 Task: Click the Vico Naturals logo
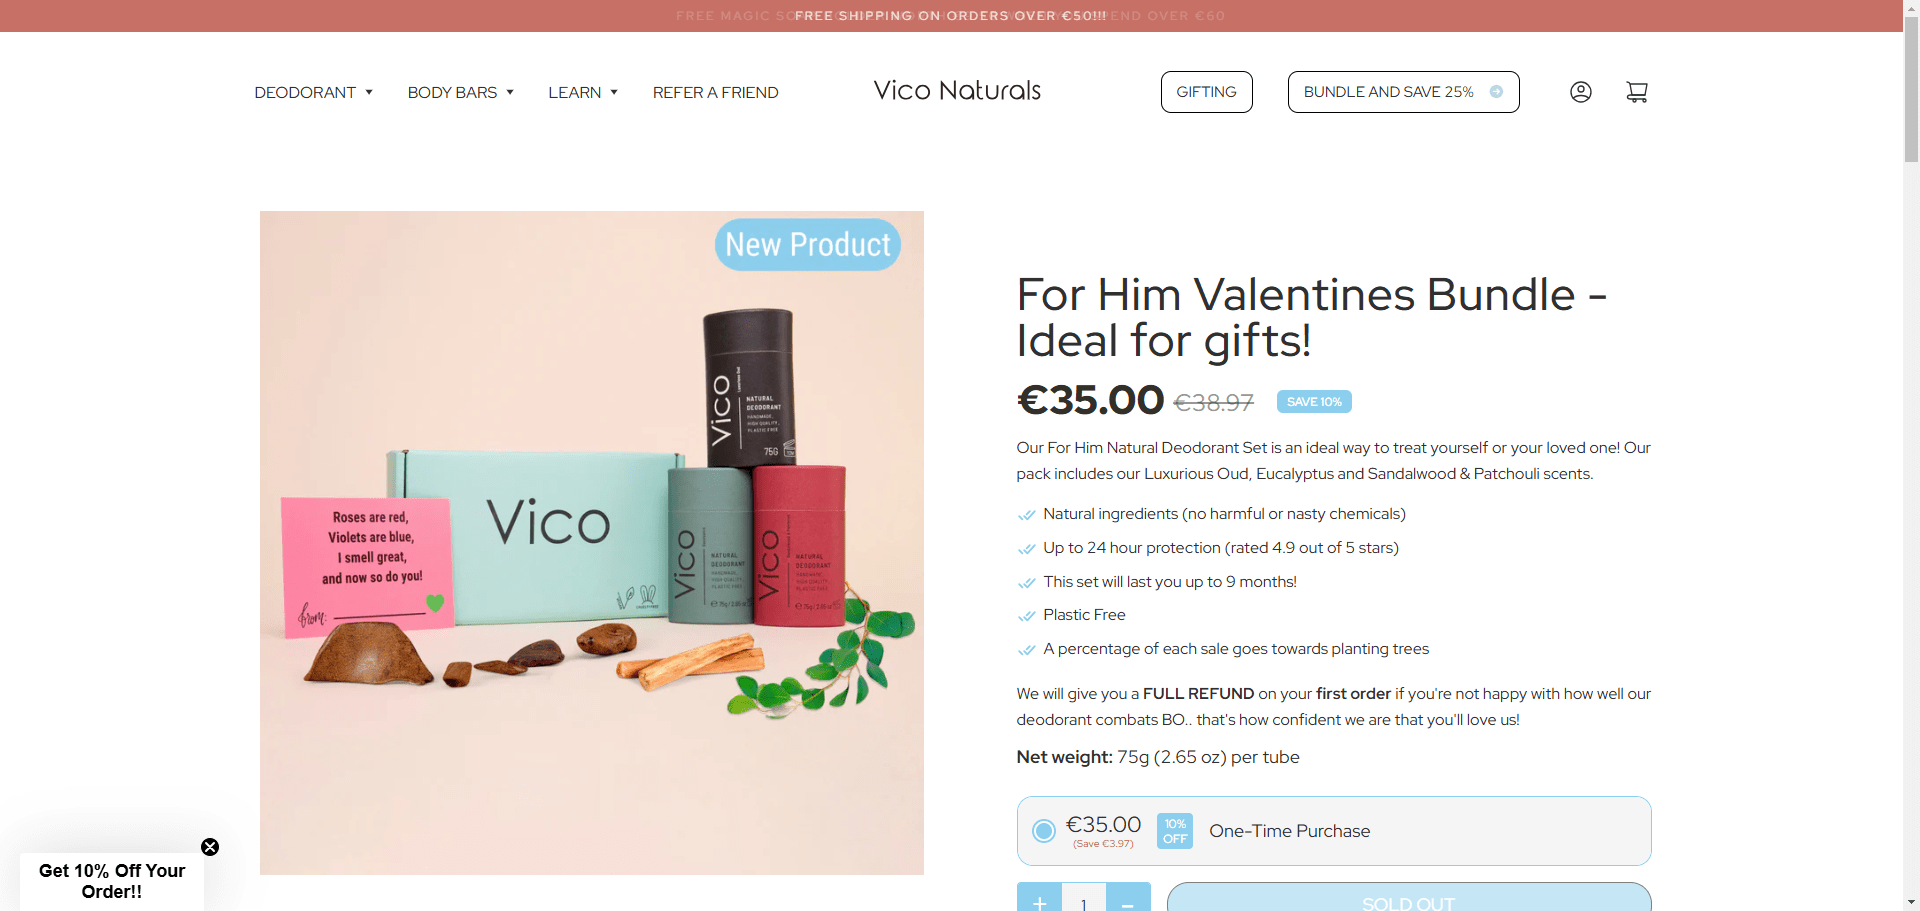[956, 91]
